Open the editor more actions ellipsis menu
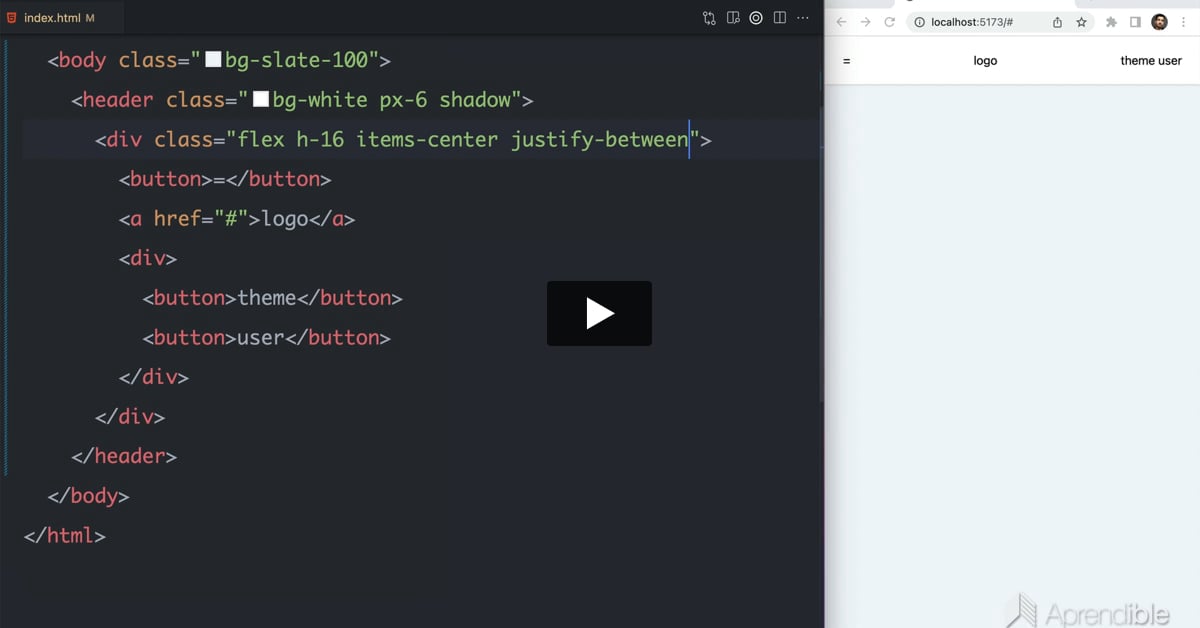1200x628 pixels. pyautogui.click(x=803, y=18)
